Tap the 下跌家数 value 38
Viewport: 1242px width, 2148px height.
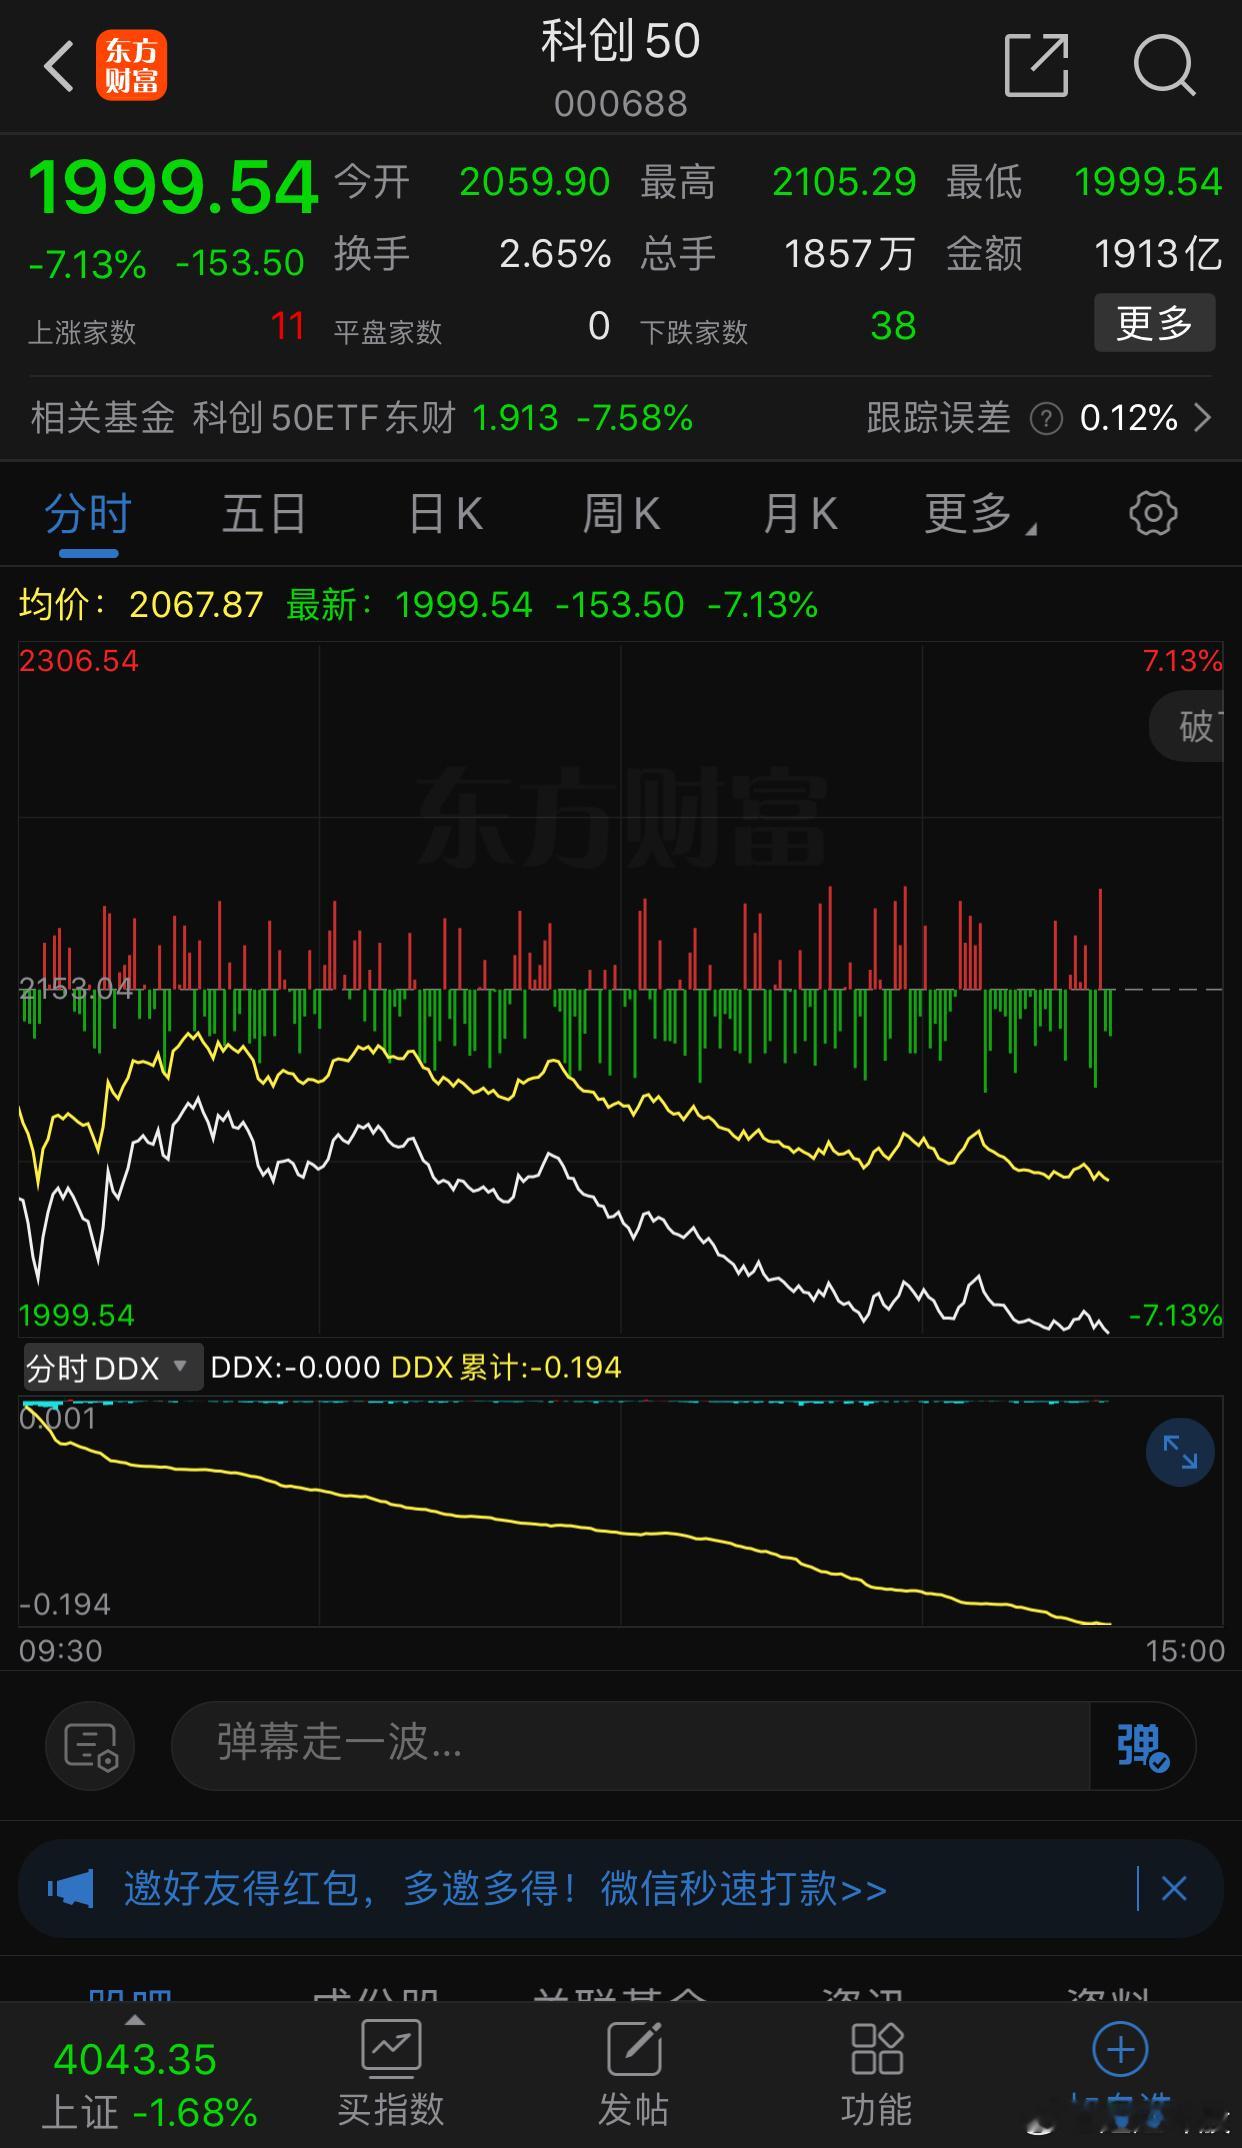[x=893, y=326]
